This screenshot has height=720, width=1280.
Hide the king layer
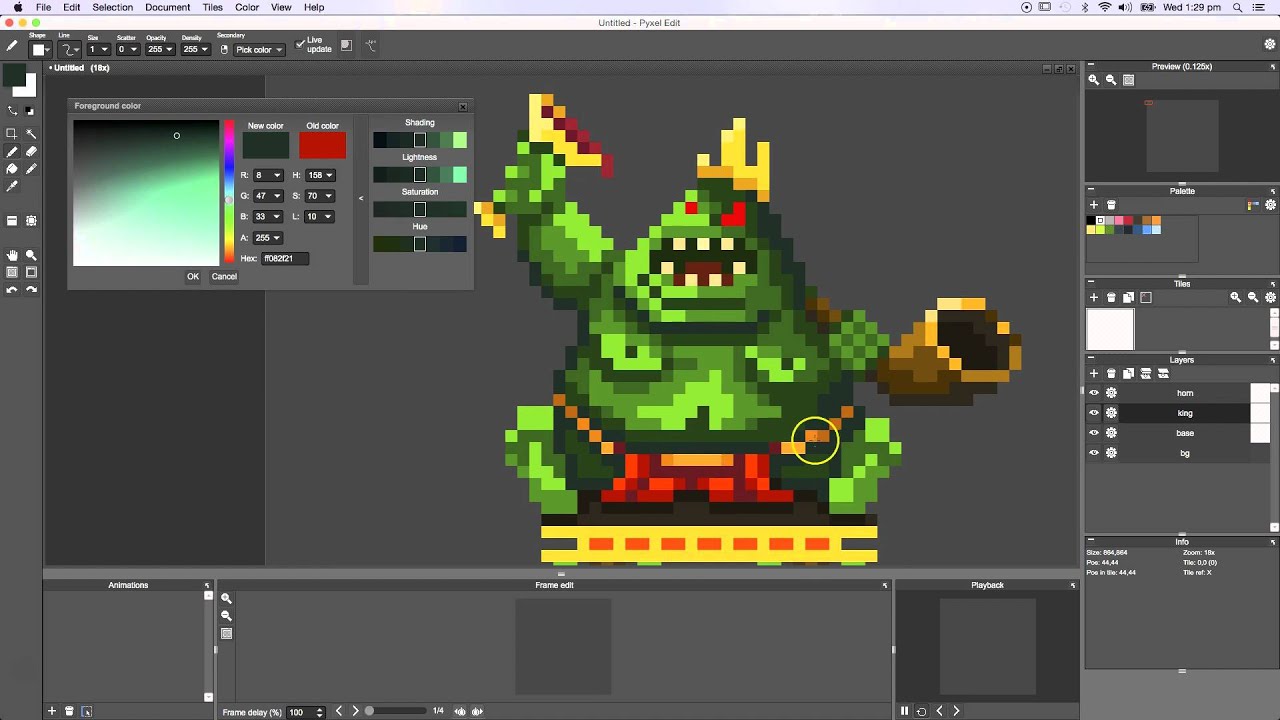click(1094, 413)
